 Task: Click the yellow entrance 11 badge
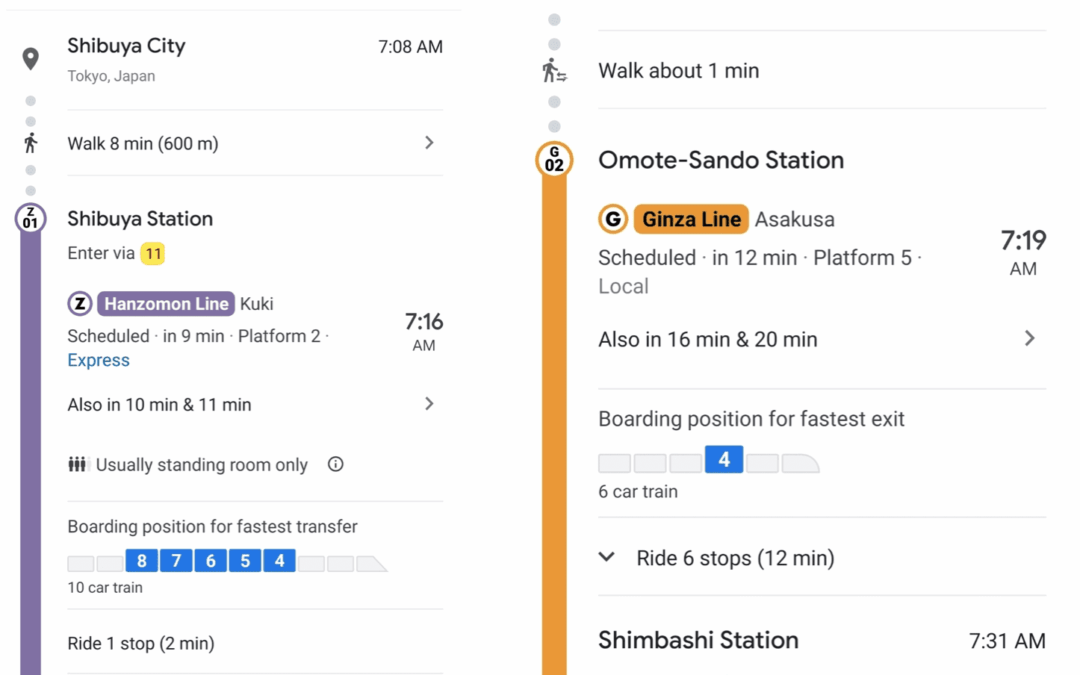click(x=153, y=253)
